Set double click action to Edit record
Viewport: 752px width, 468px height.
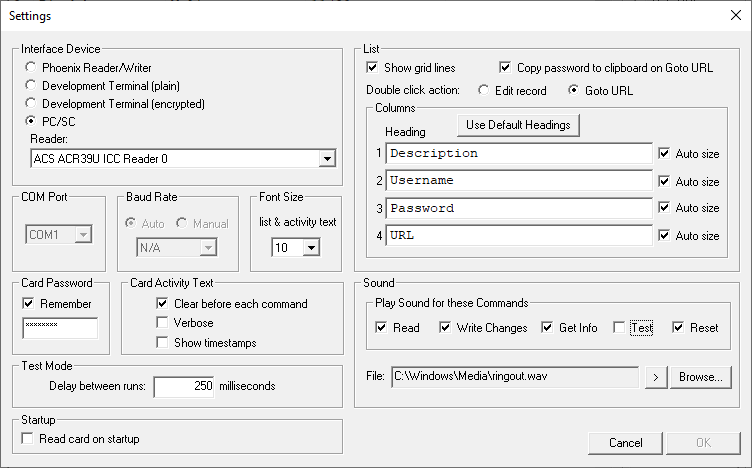[x=485, y=91]
